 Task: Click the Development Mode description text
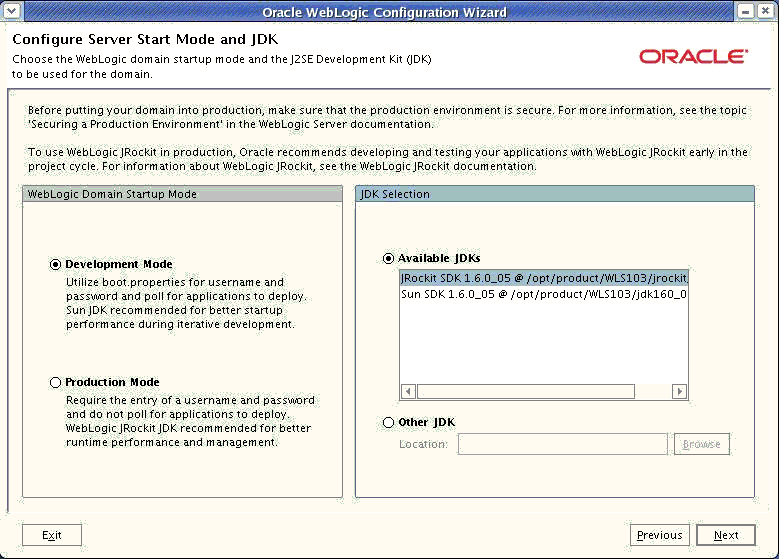(x=186, y=303)
